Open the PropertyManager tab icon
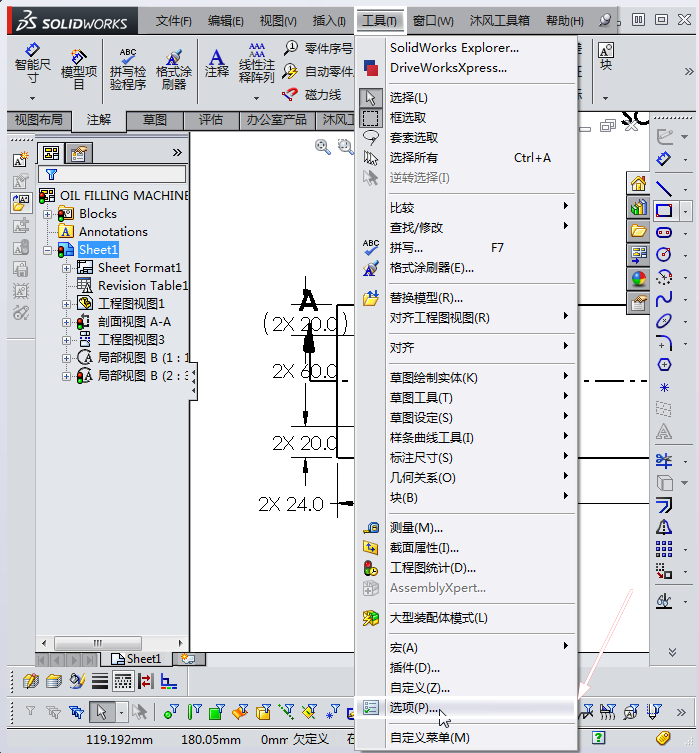 79,154
